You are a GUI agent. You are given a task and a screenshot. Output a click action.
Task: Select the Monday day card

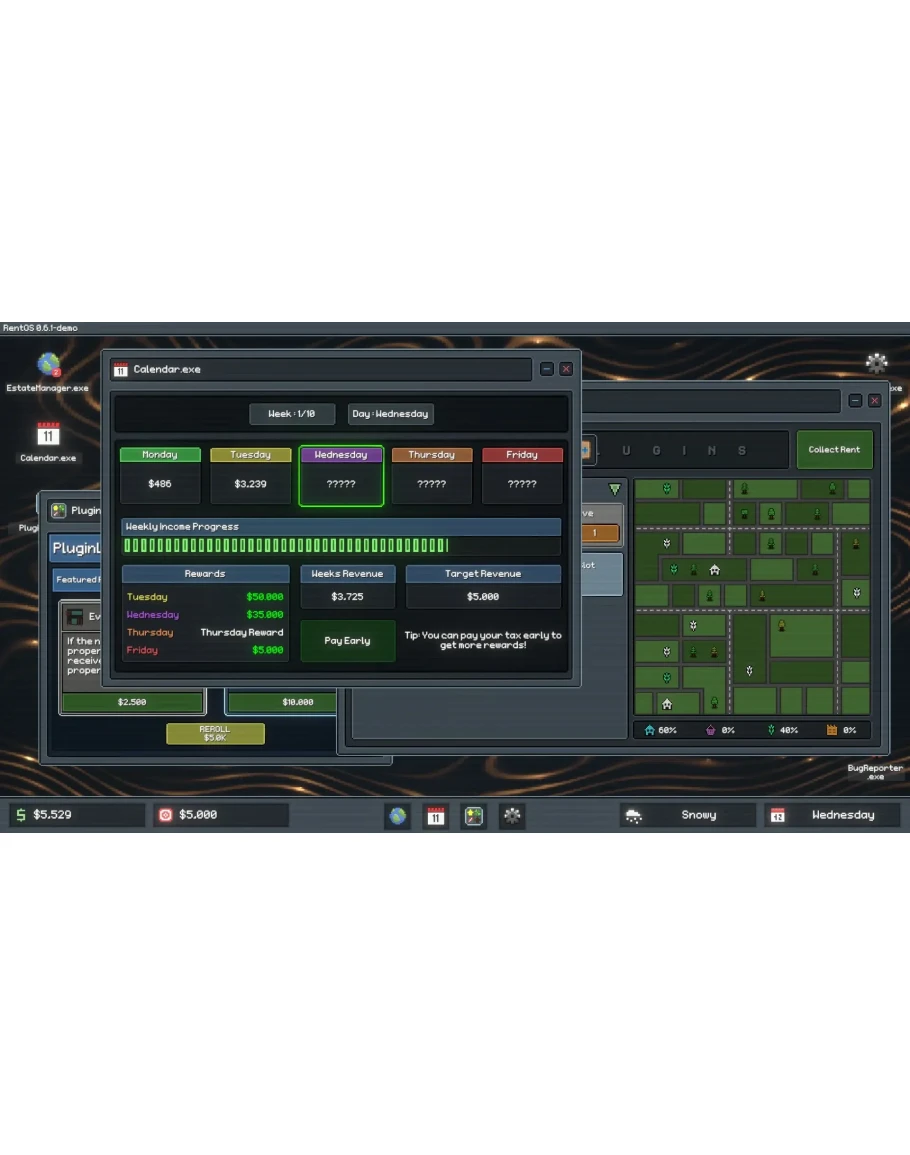tap(160, 476)
